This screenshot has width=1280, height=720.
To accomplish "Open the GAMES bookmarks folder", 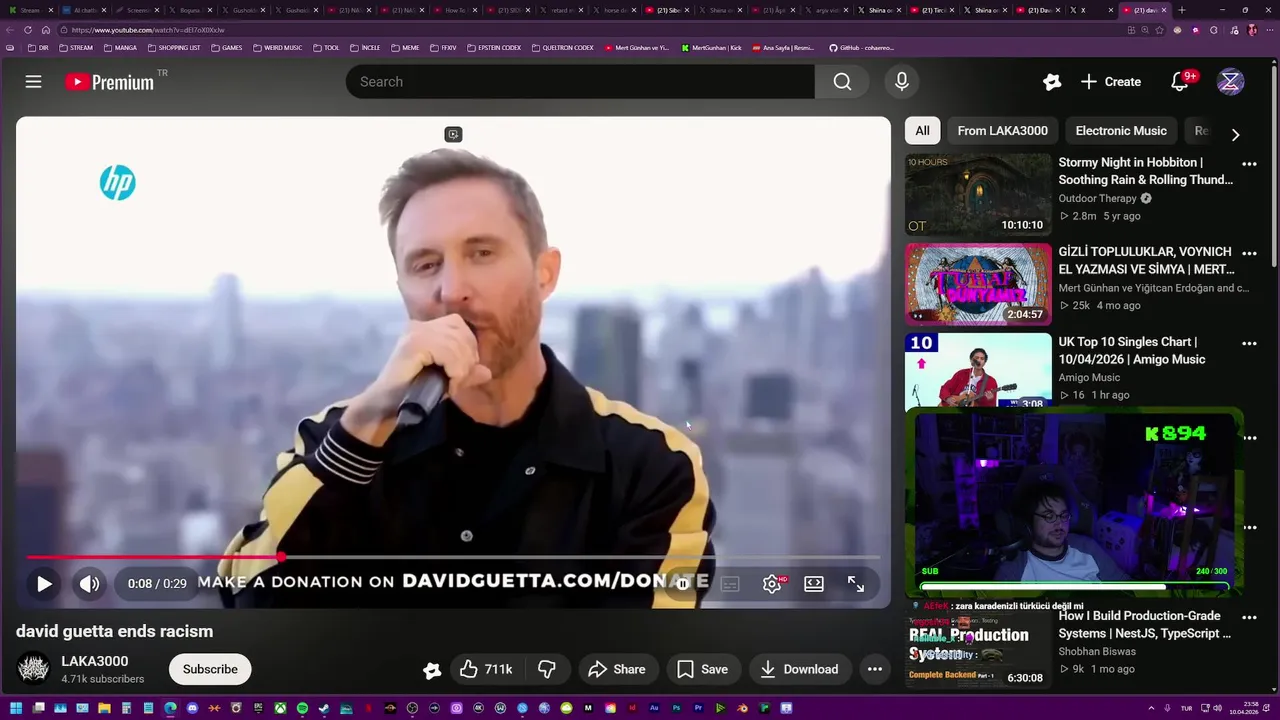I will (x=227, y=48).
